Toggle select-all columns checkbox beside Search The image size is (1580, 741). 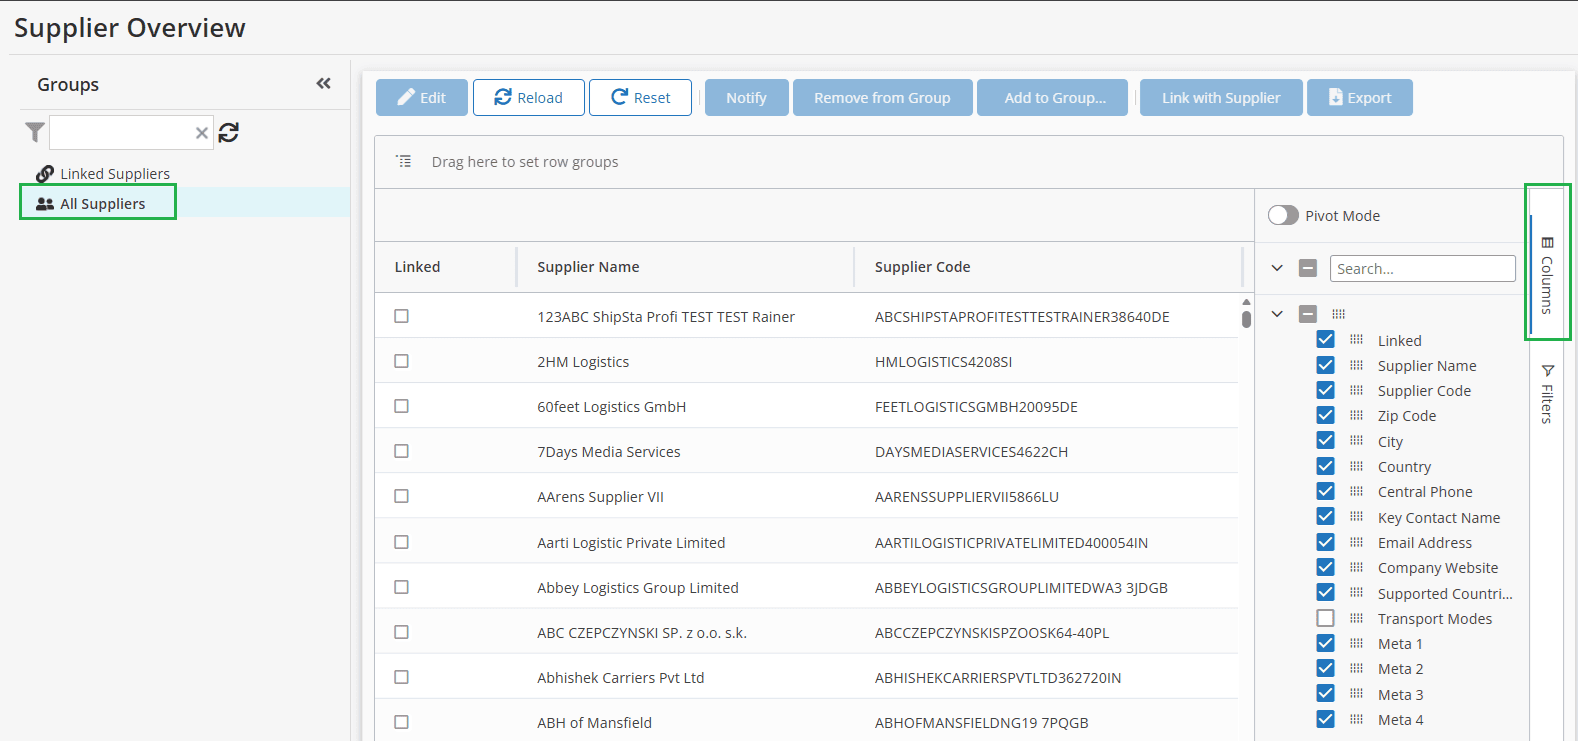click(1308, 268)
